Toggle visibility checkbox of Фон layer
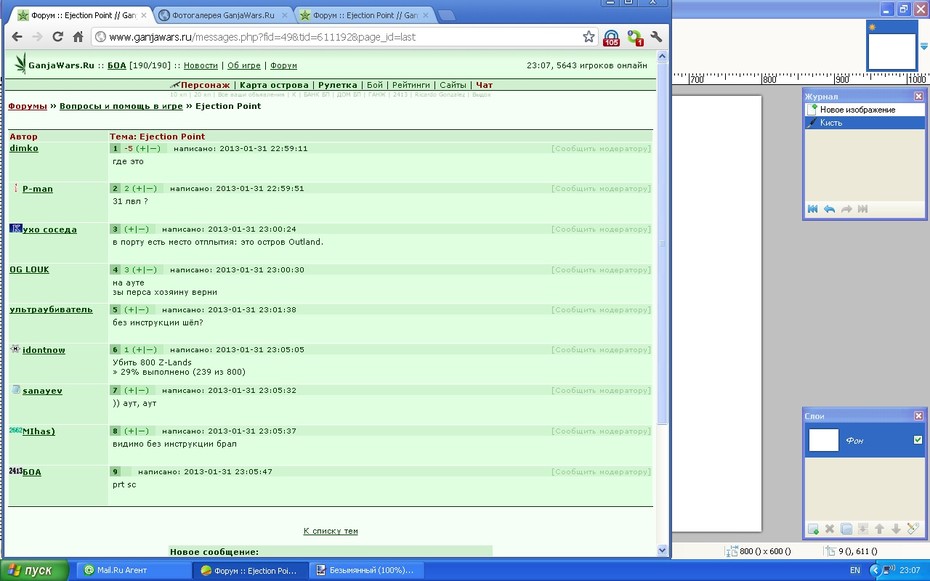The height and width of the screenshot is (581, 930). coord(918,440)
